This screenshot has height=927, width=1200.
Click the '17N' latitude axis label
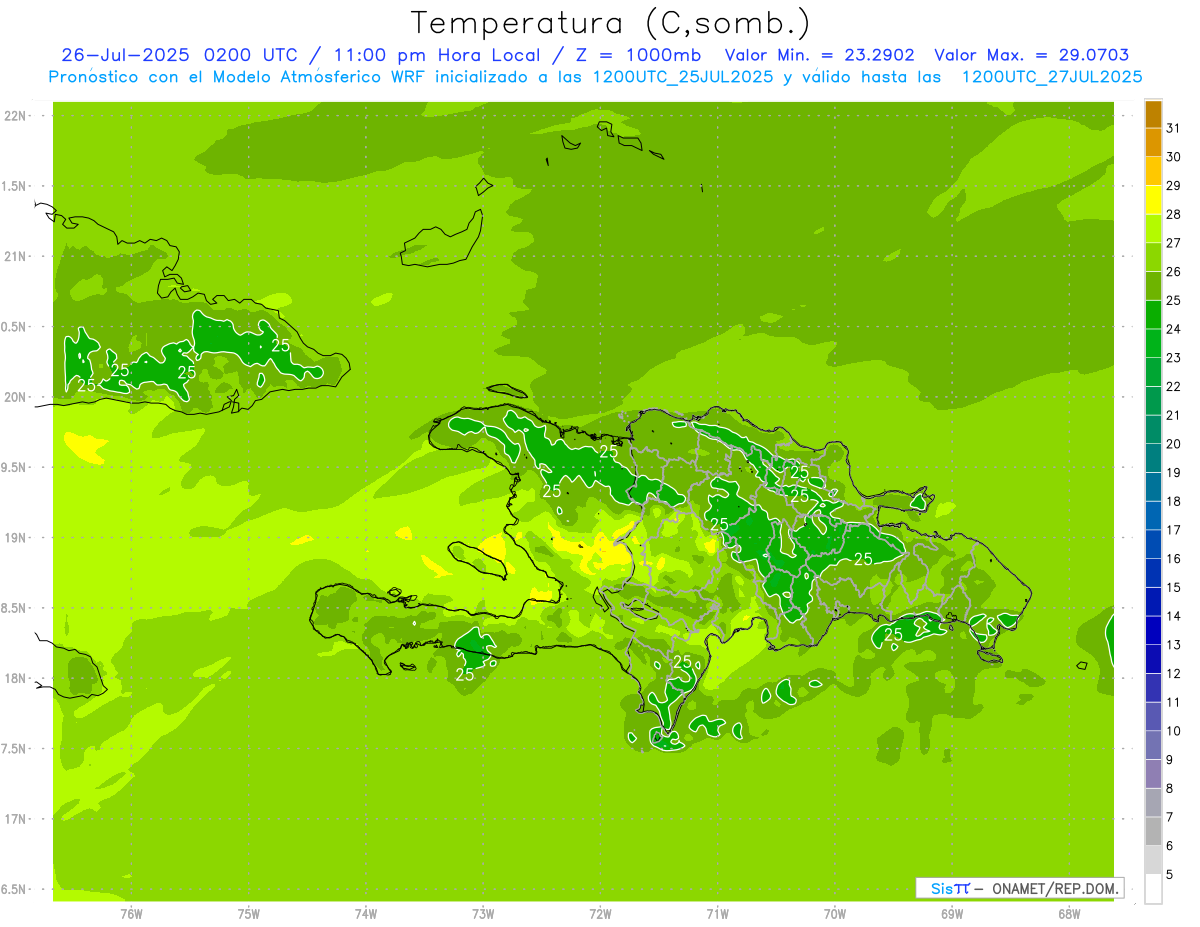tap(16, 819)
